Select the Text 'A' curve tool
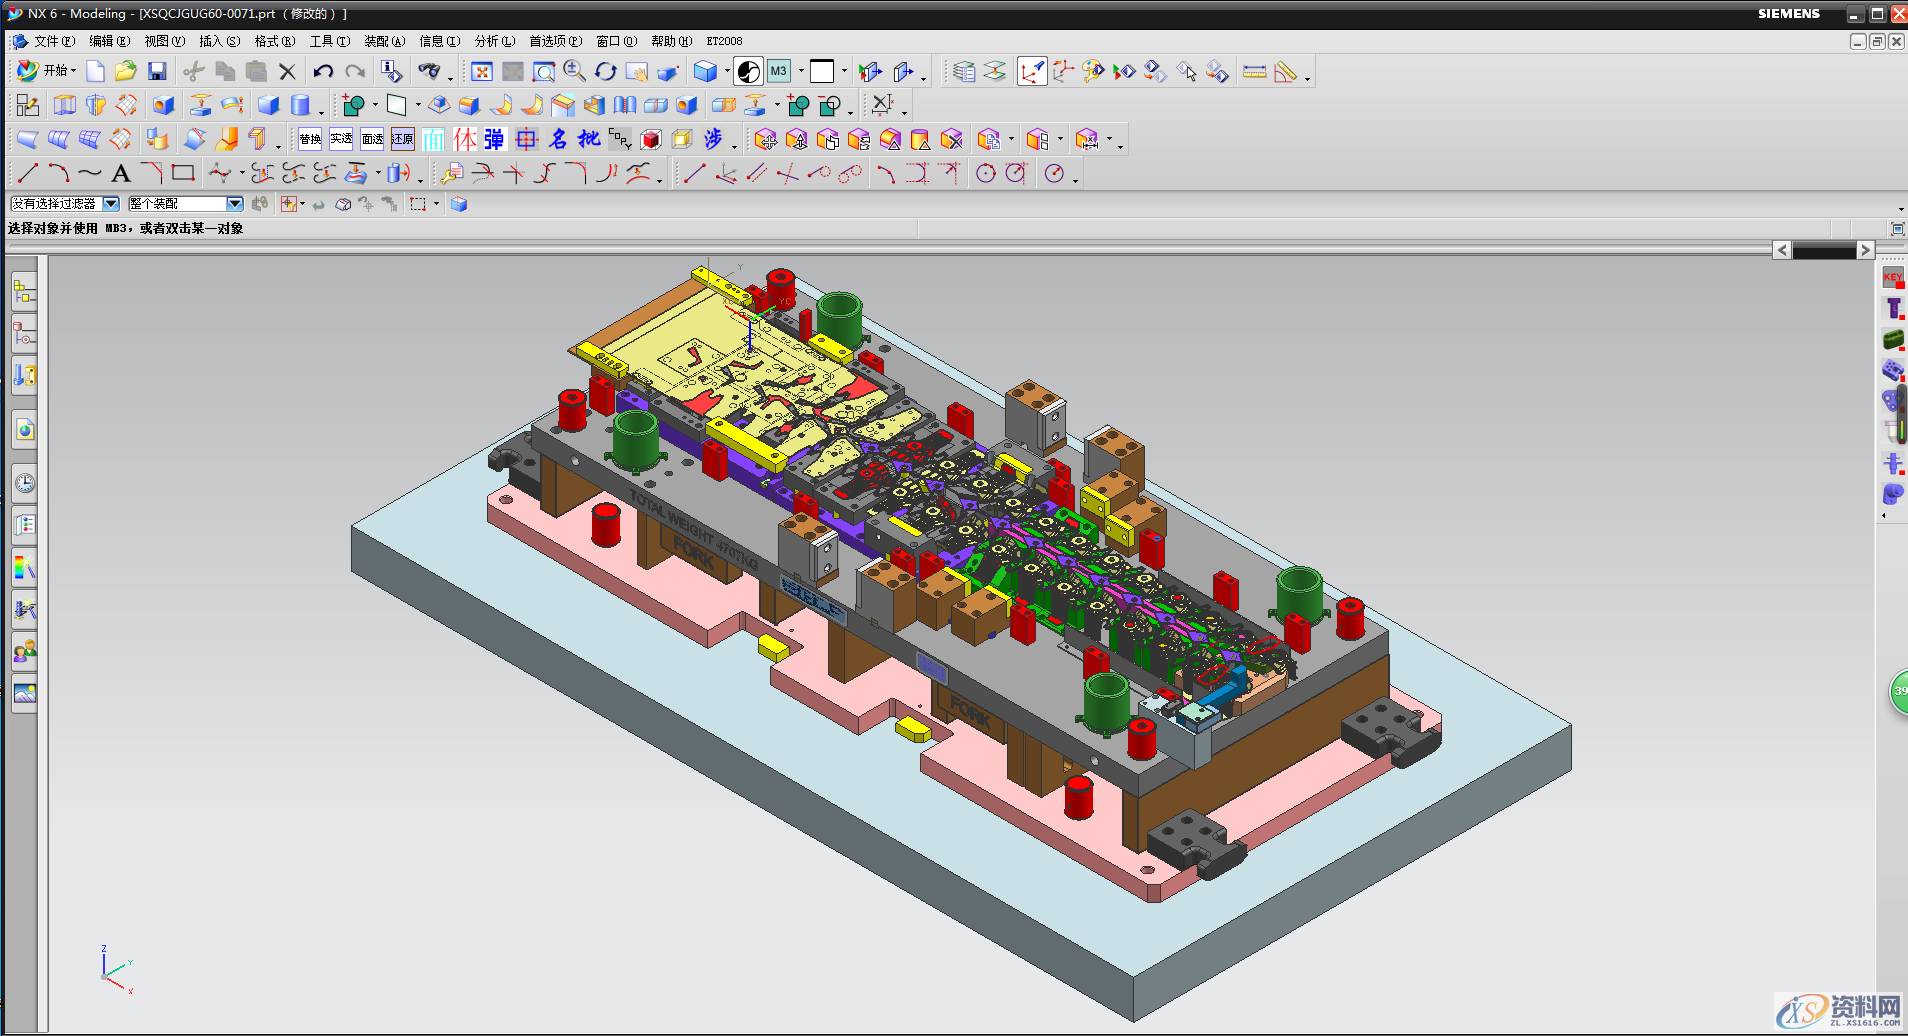Screen dimensions: 1908x1036 pos(121,174)
